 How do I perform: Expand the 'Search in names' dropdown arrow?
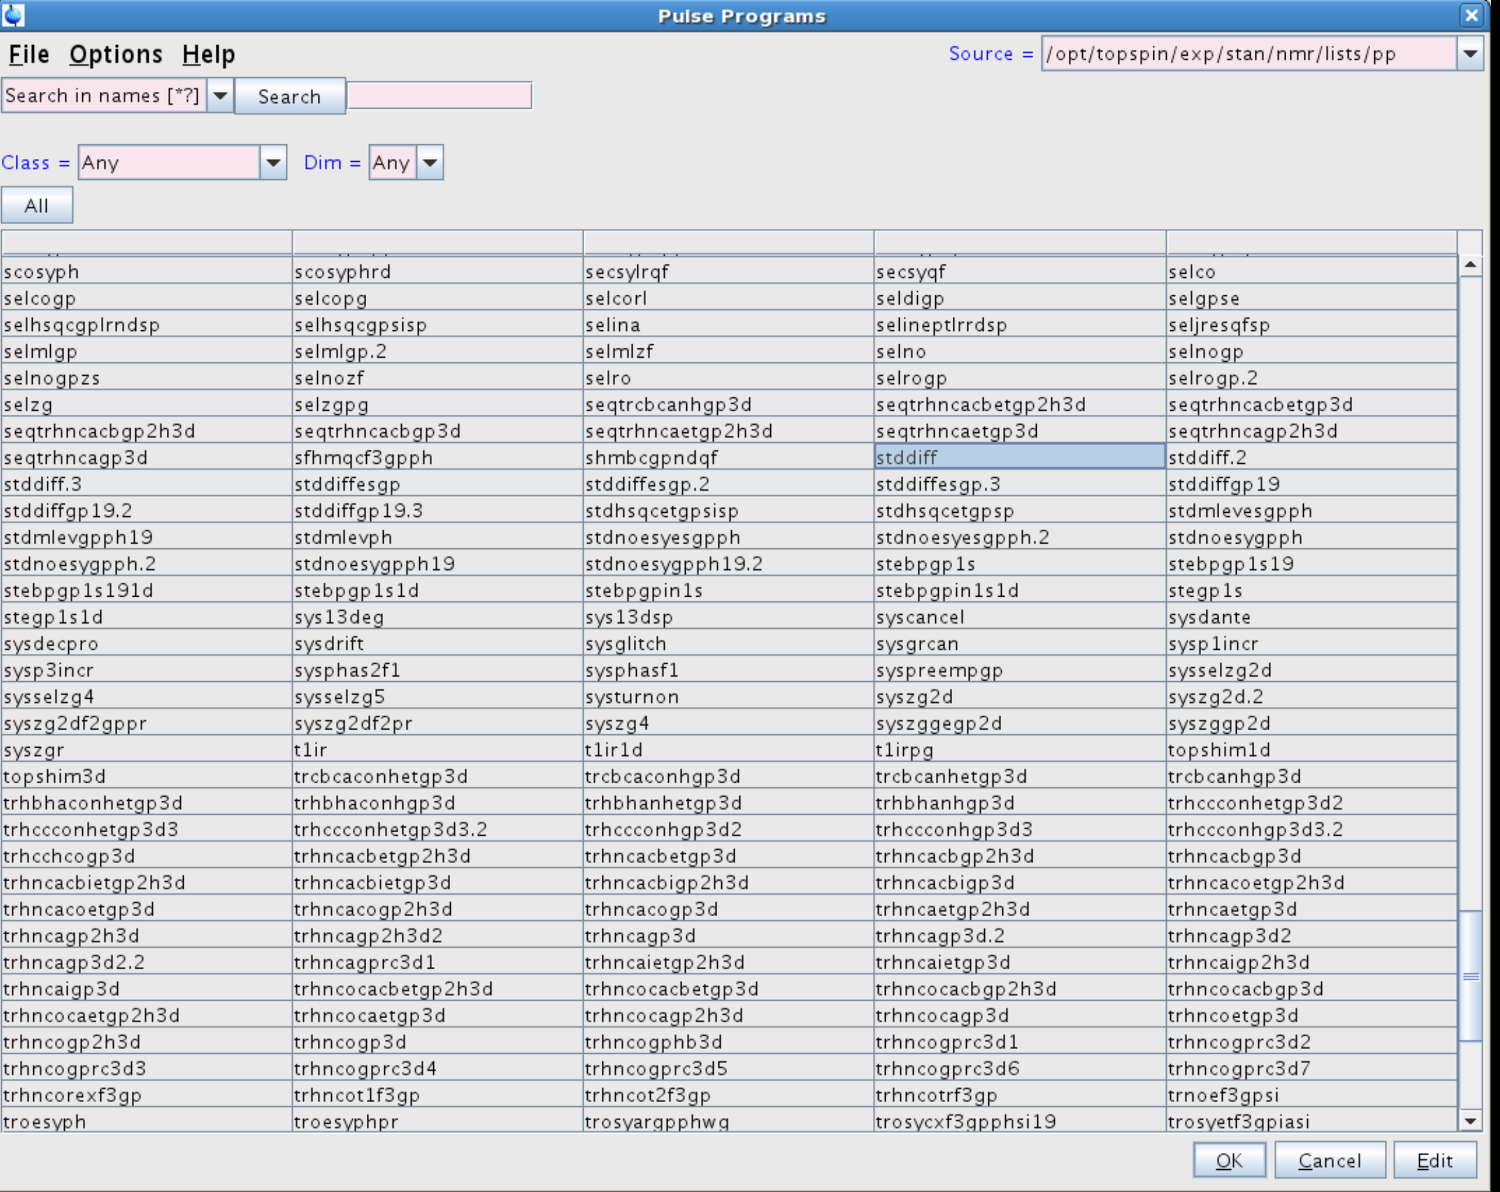(x=220, y=96)
